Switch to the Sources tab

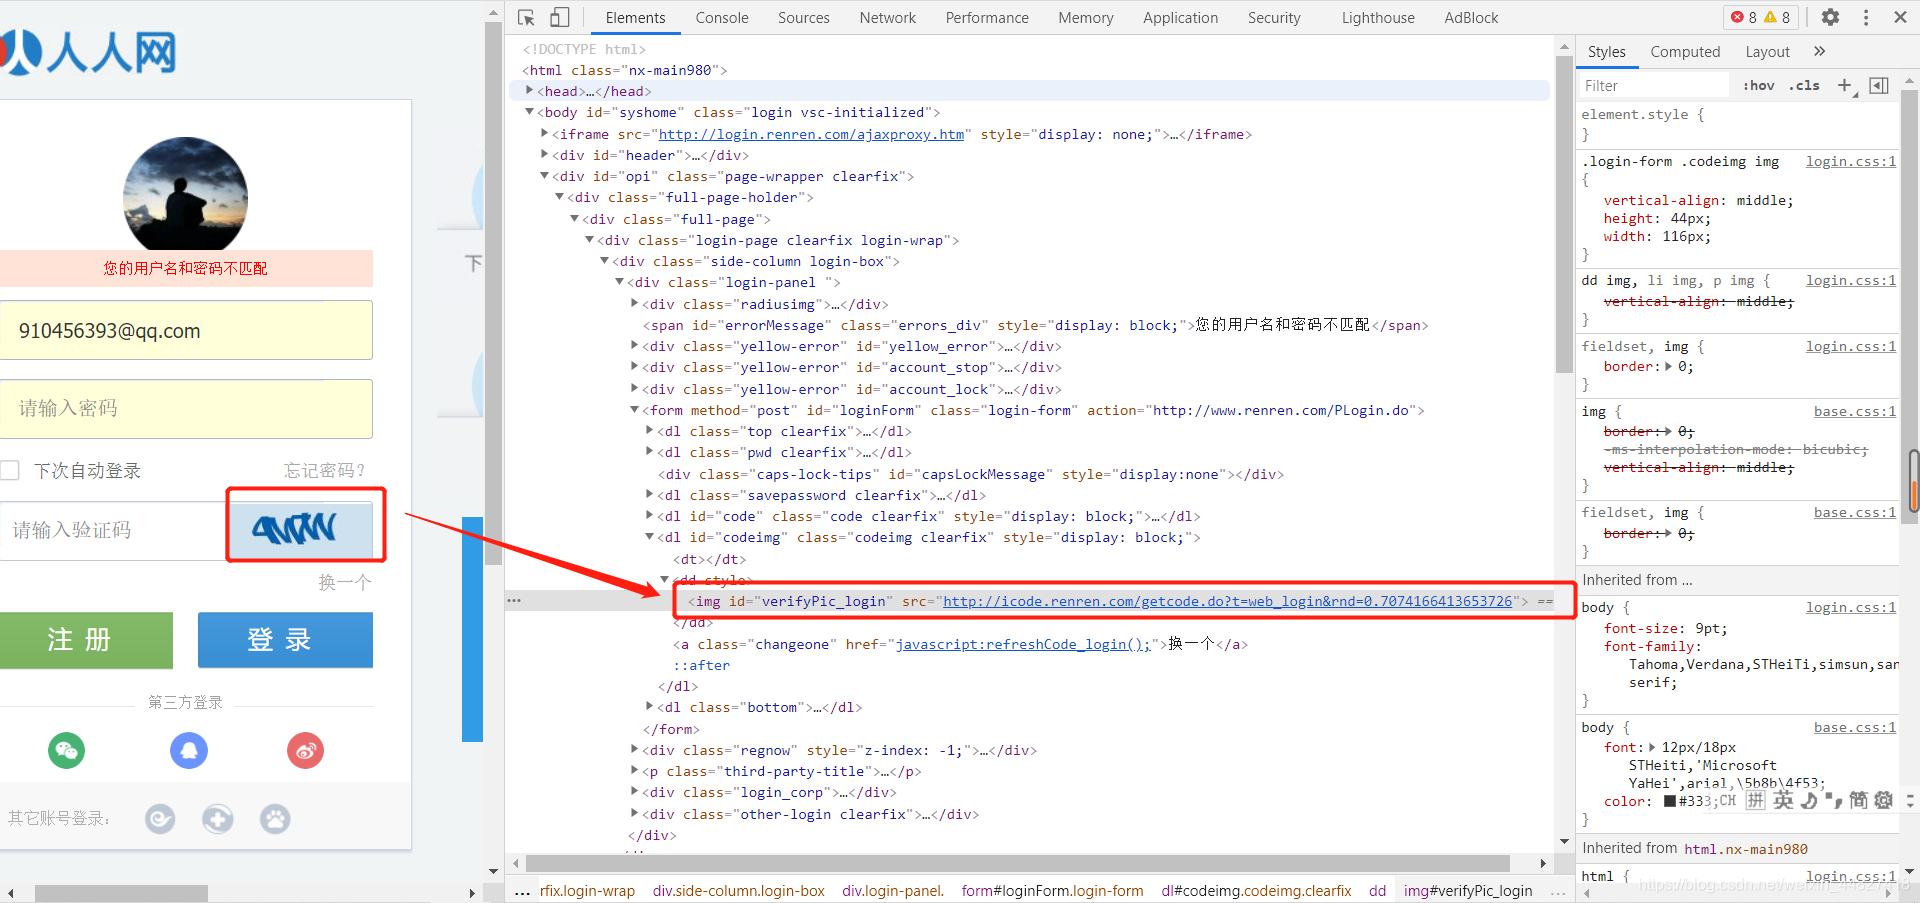coord(804,18)
